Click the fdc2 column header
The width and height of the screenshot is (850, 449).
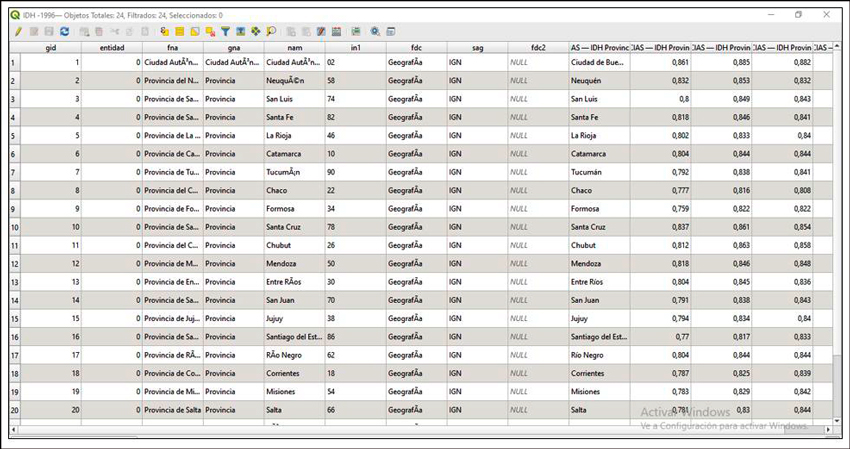pyautogui.click(x=538, y=47)
